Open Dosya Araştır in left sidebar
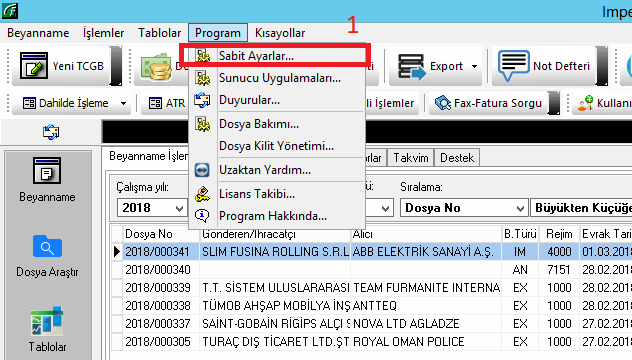 47,256
